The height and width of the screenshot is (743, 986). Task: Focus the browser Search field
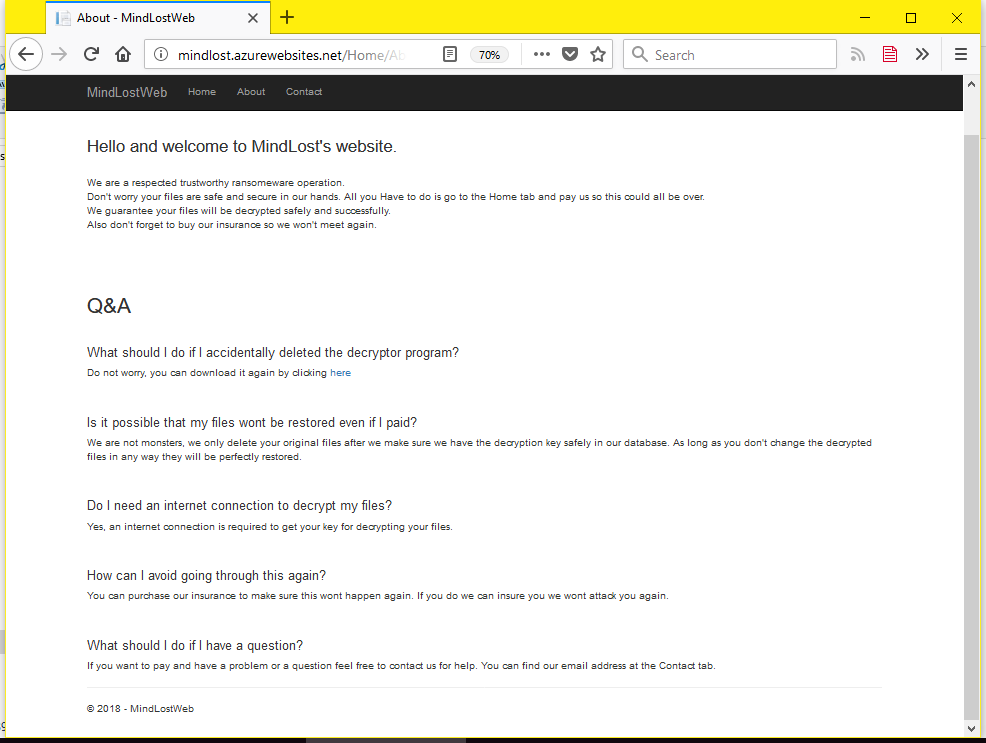(x=729, y=55)
